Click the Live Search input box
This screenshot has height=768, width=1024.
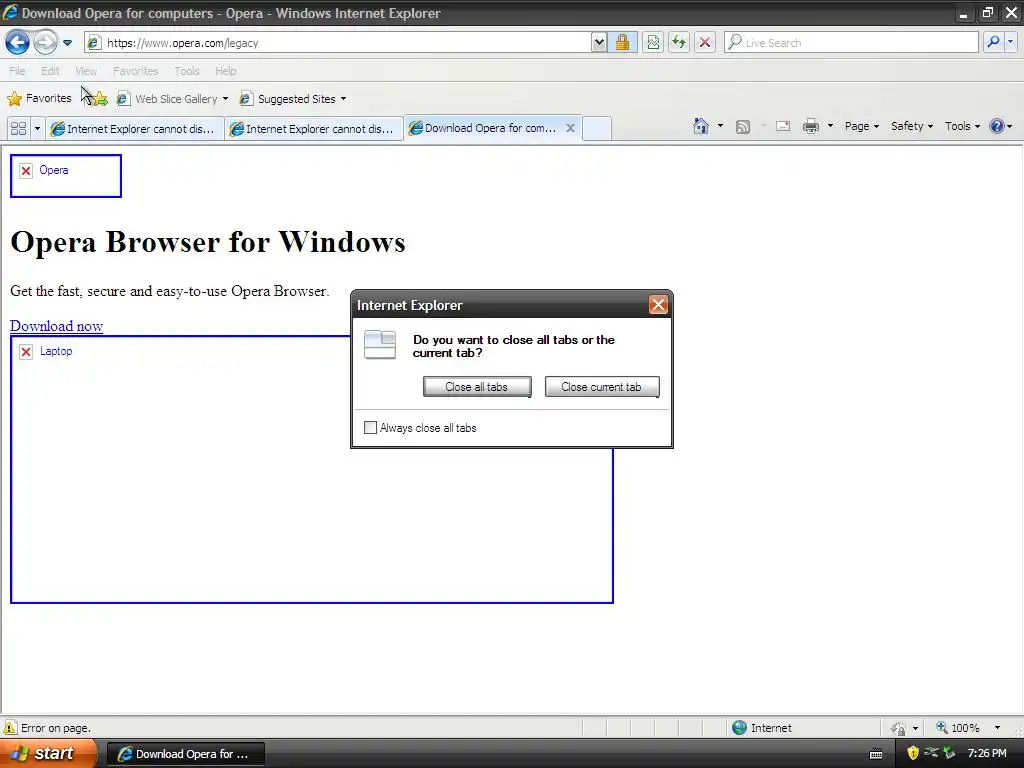[852, 43]
